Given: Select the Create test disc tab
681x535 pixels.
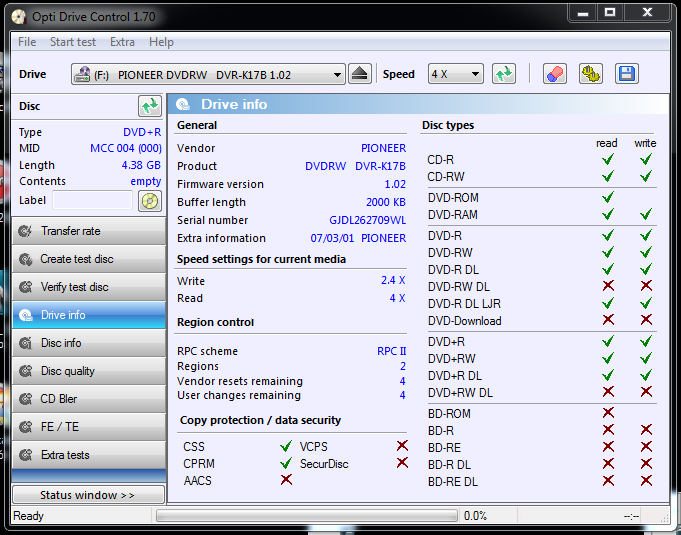Looking at the screenshot, I should coord(89,259).
